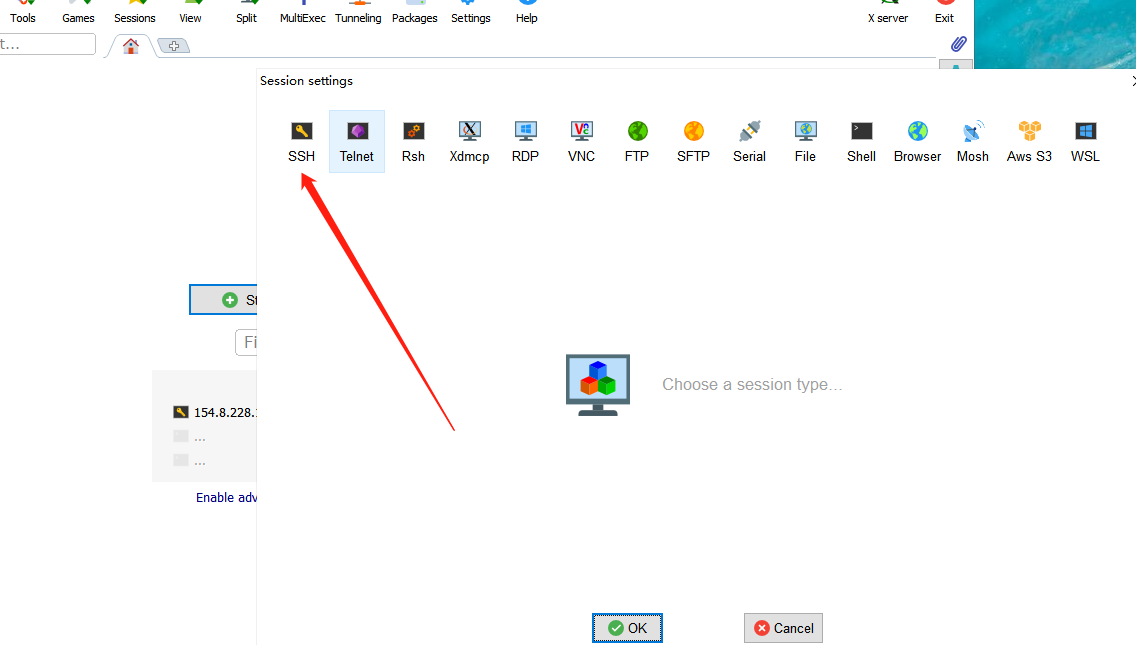Open a new tab with plus button
The height and width of the screenshot is (645, 1136).
(174, 46)
